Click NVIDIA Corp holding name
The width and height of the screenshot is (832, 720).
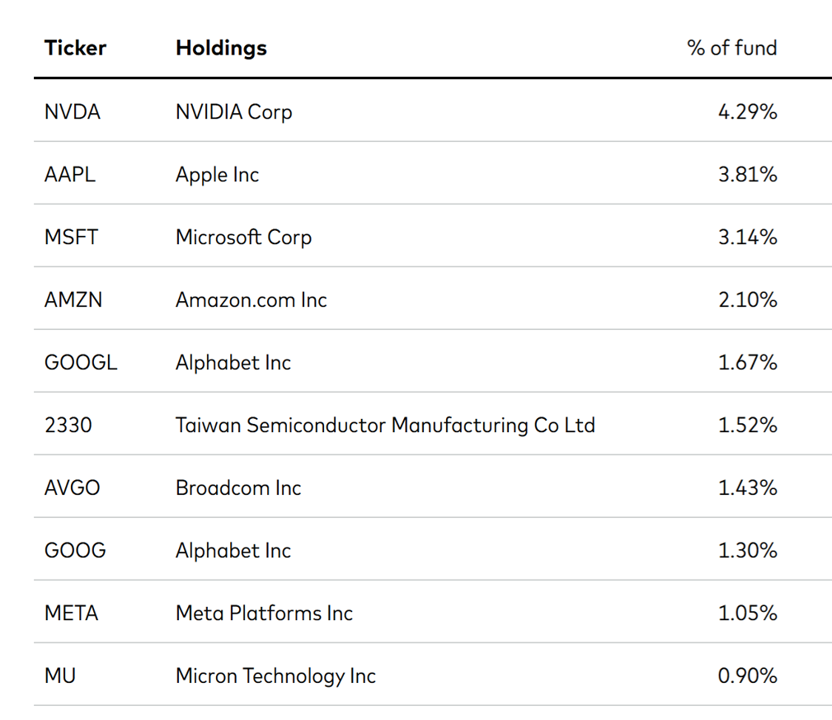[x=234, y=112]
